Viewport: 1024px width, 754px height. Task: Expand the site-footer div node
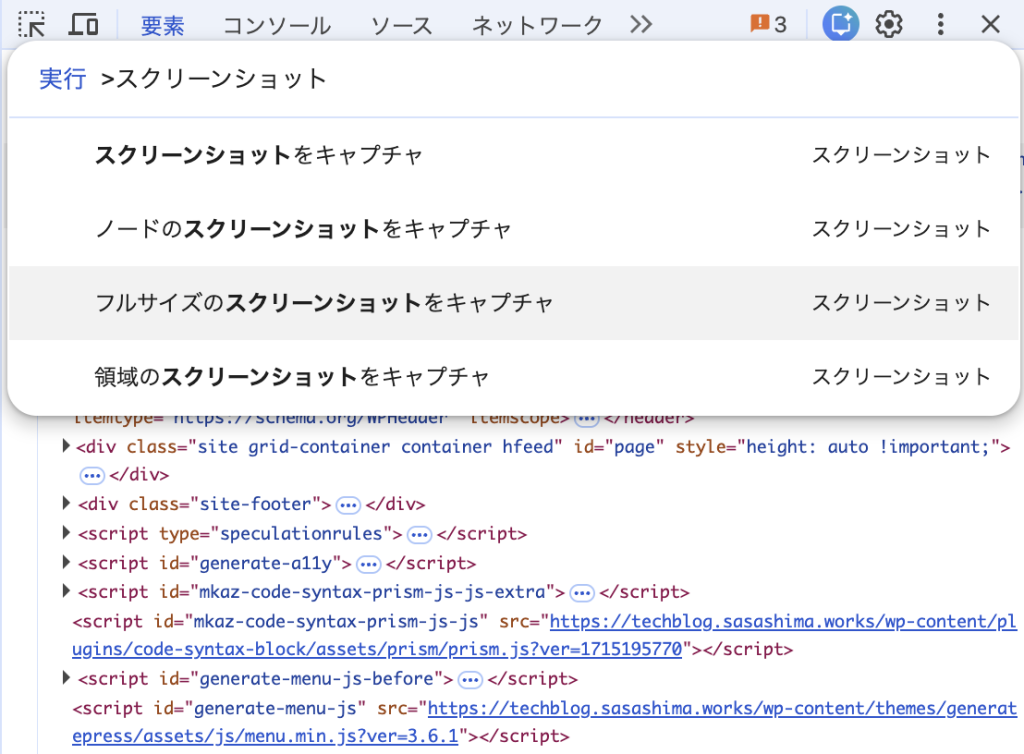pyautogui.click(x=66, y=503)
